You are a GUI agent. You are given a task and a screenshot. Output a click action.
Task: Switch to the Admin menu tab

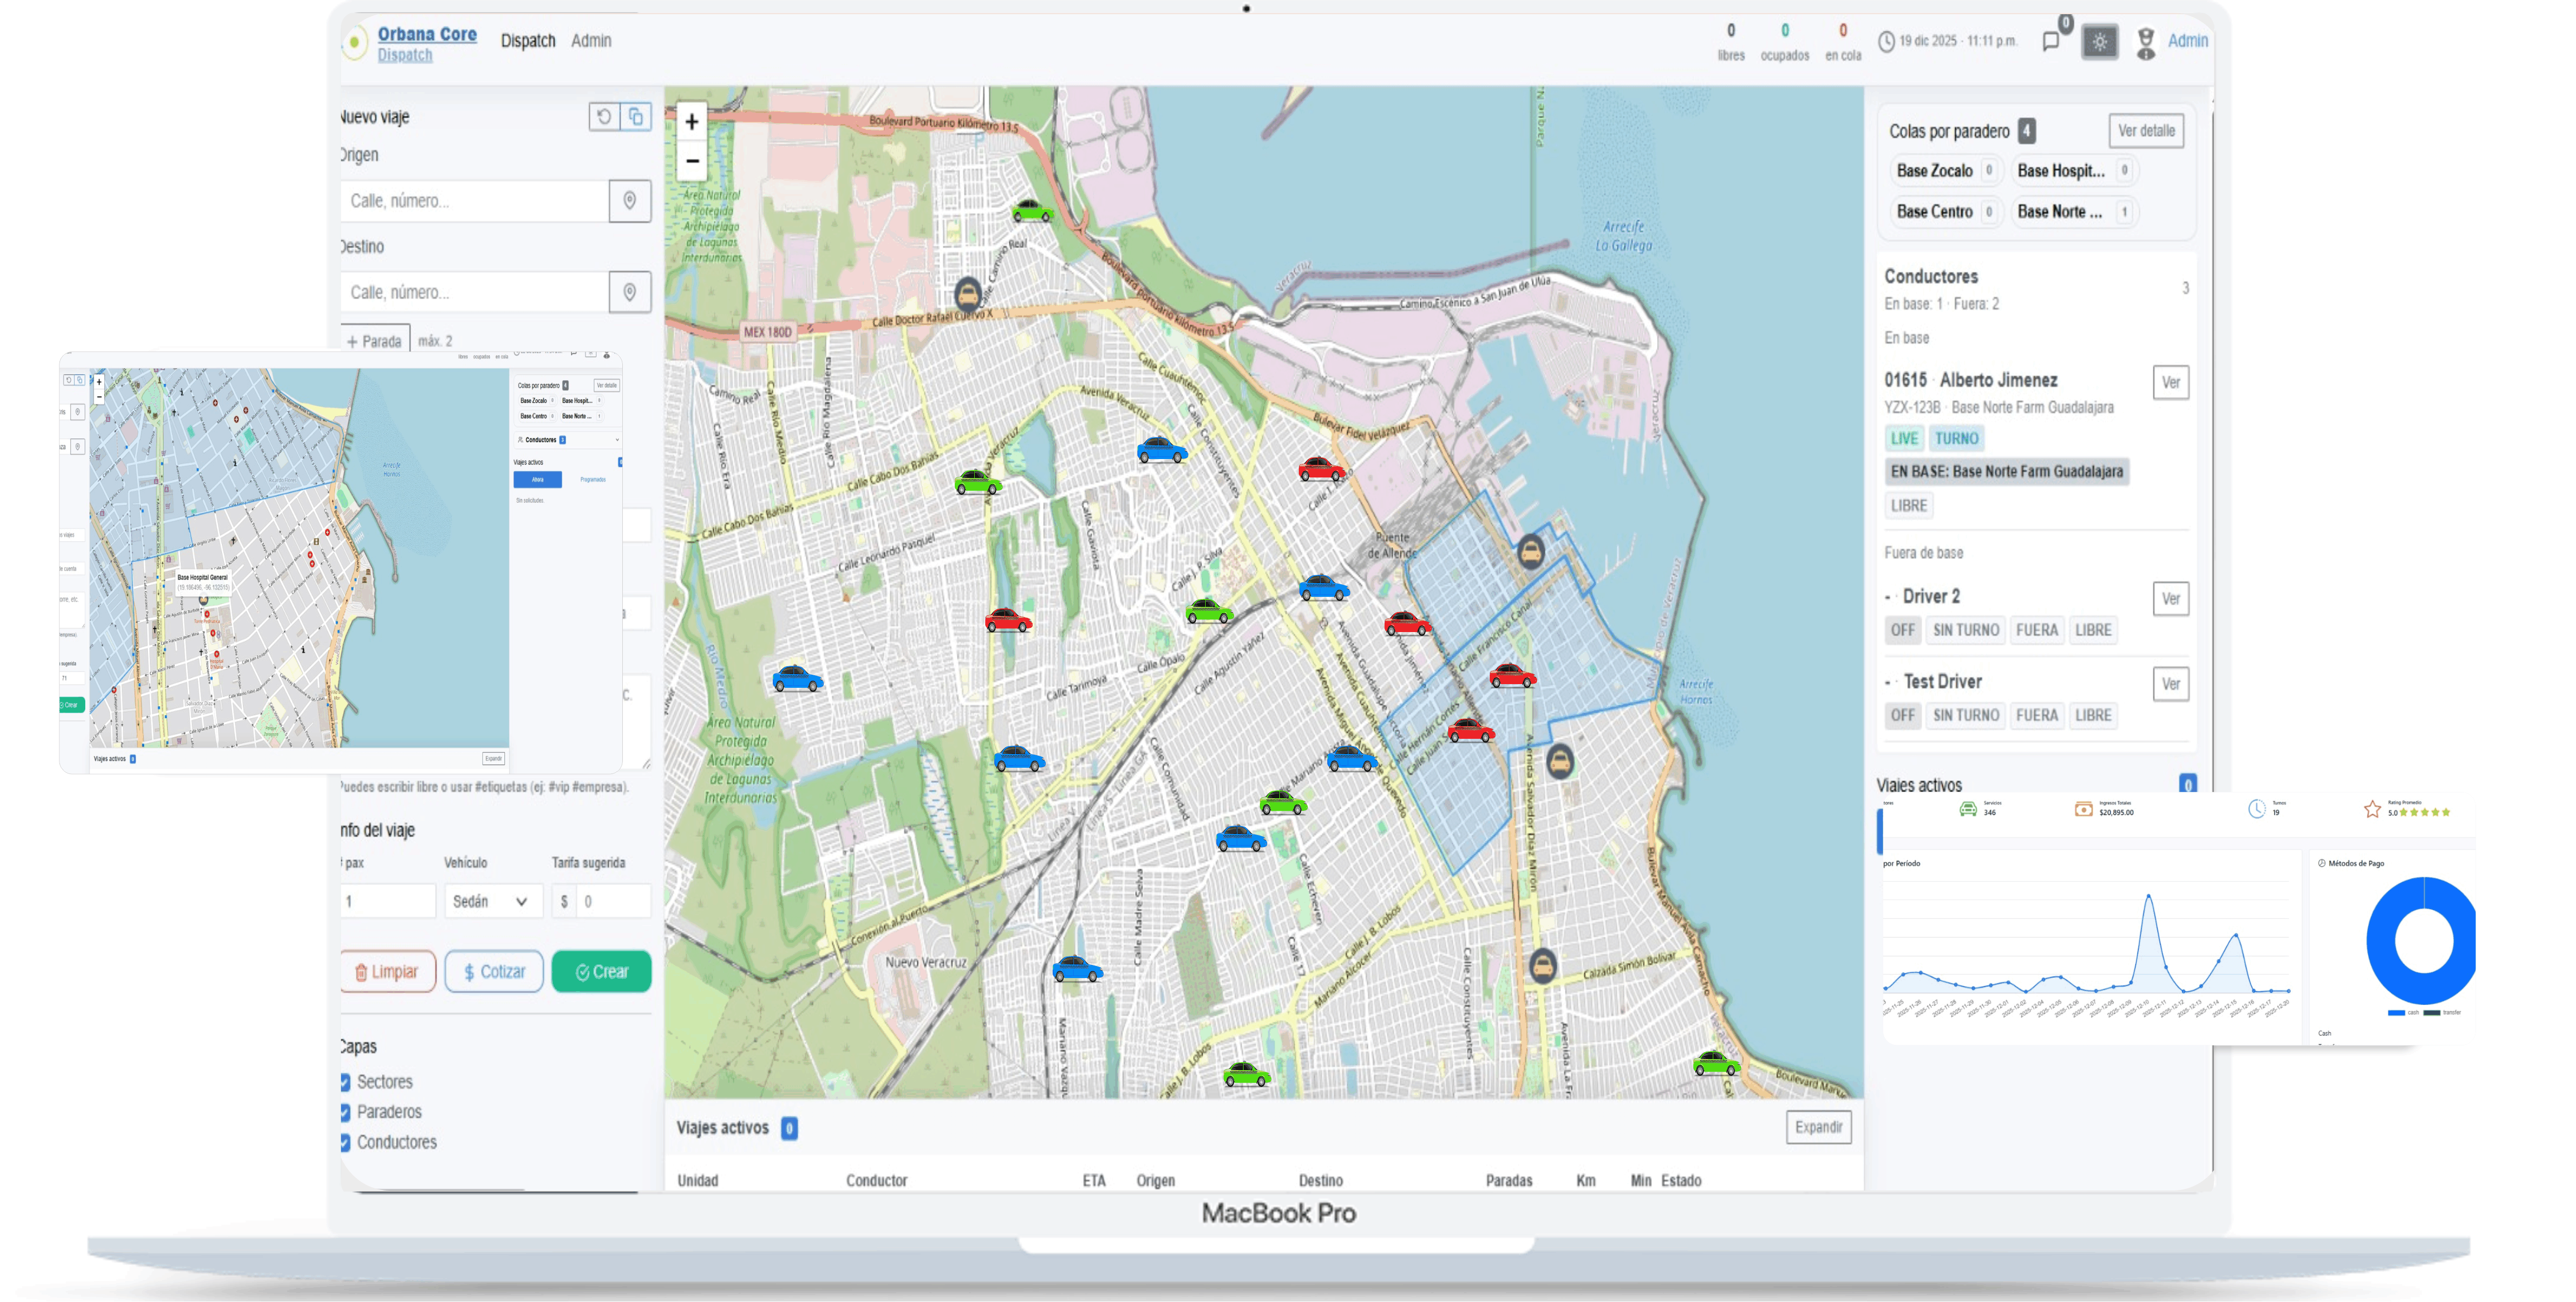(x=591, y=41)
